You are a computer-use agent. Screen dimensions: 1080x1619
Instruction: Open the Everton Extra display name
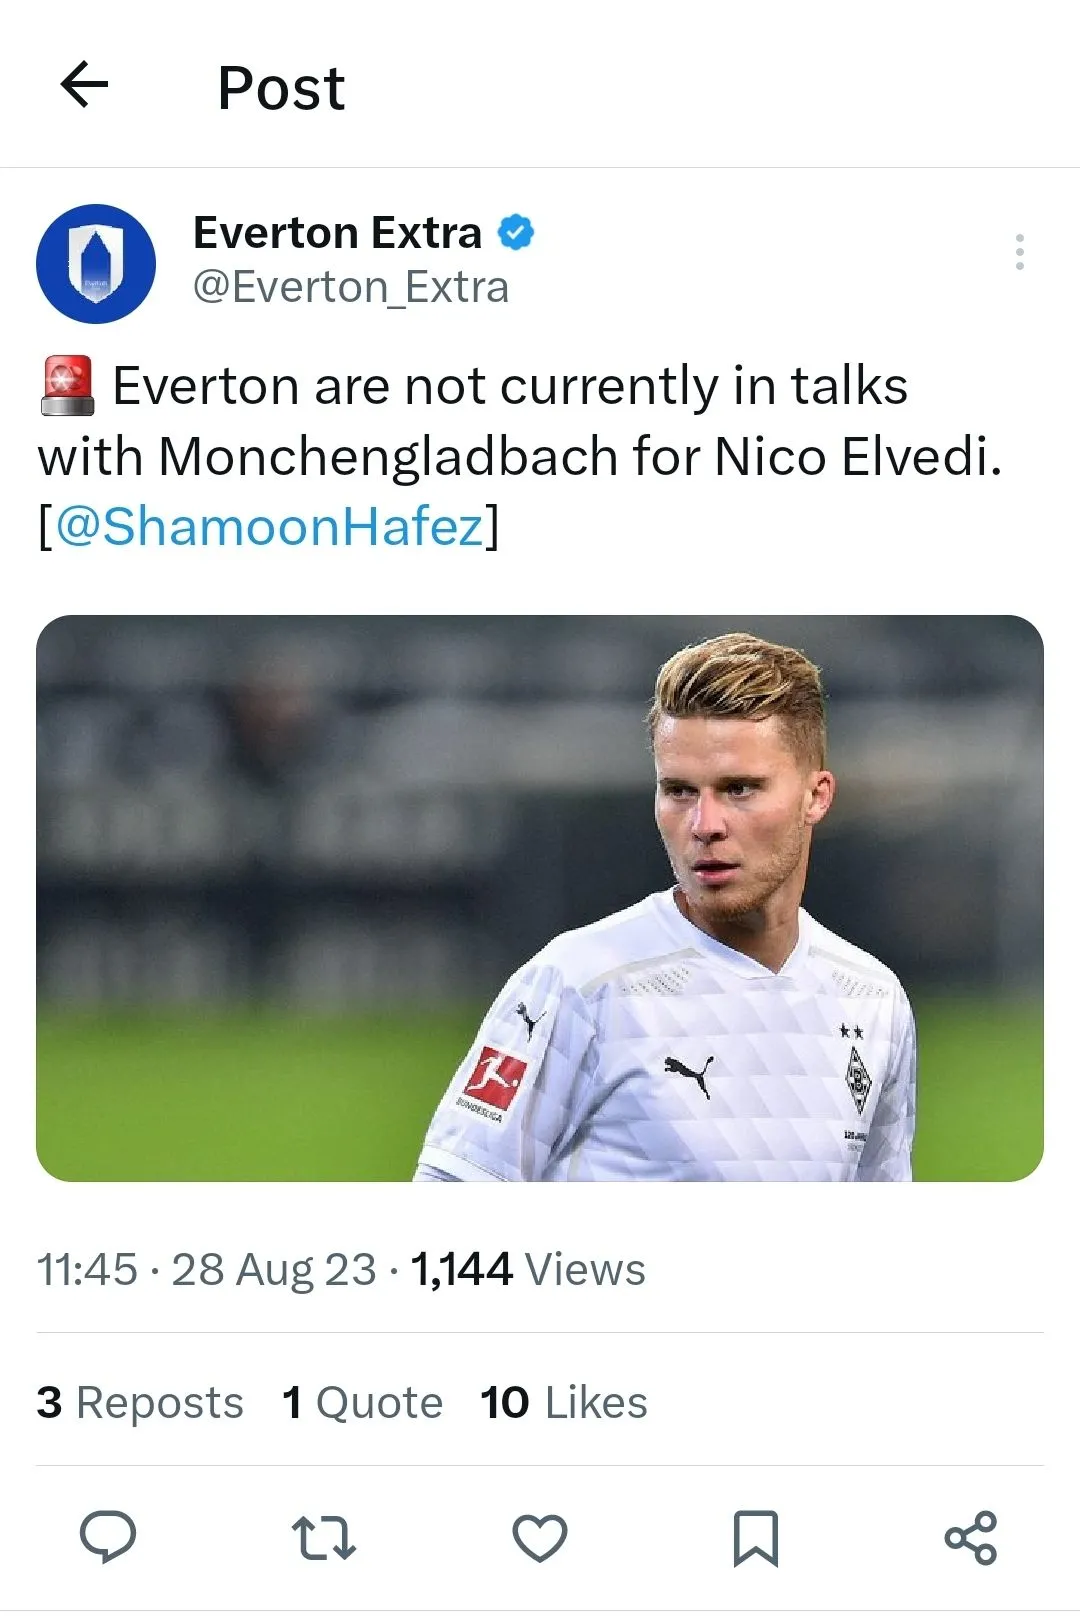pyautogui.click(x=337, y=233)
